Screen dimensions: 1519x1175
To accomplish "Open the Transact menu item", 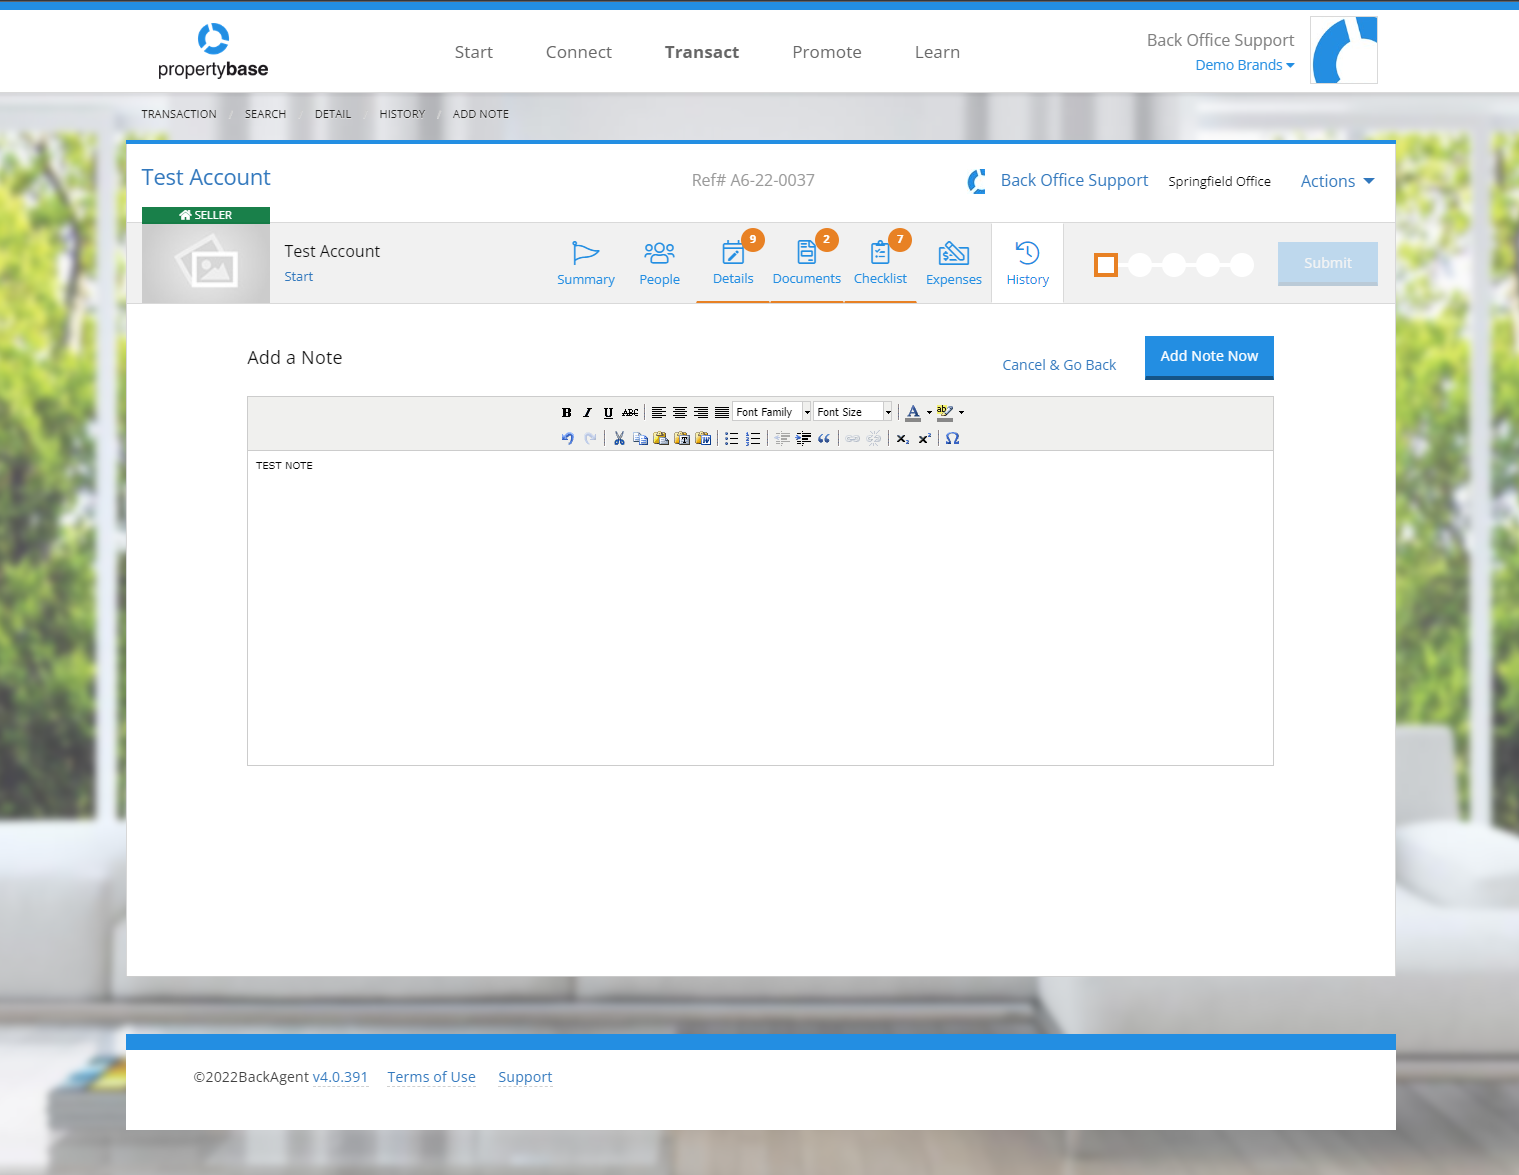I will pyautogui.click(x=701, y=52).
